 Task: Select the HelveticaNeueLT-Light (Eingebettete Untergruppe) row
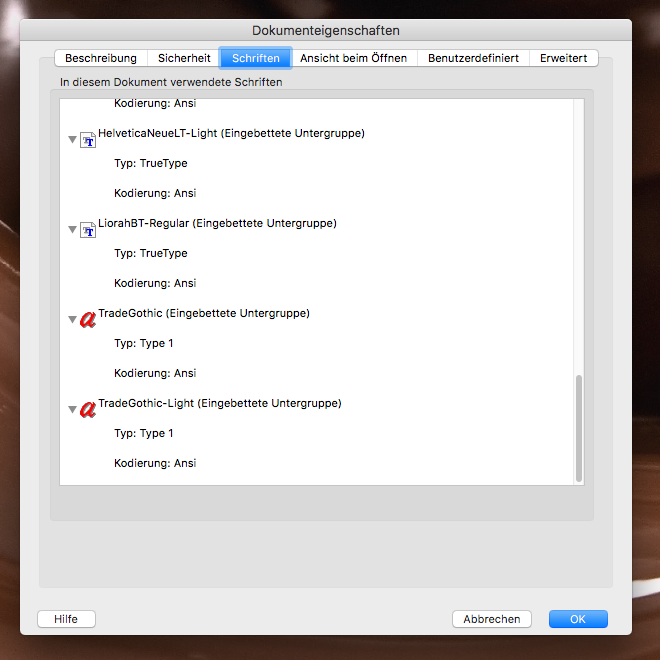(231, 133)
